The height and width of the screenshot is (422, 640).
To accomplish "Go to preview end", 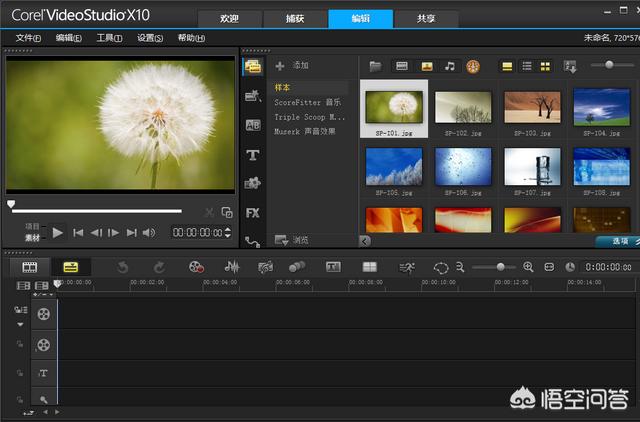I will (131, 233).
